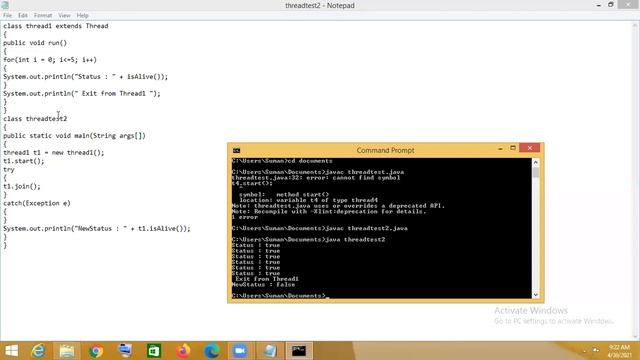
Task: Place cursor in the for loop line
Action: pyautogui.click(x=50, y=60)
